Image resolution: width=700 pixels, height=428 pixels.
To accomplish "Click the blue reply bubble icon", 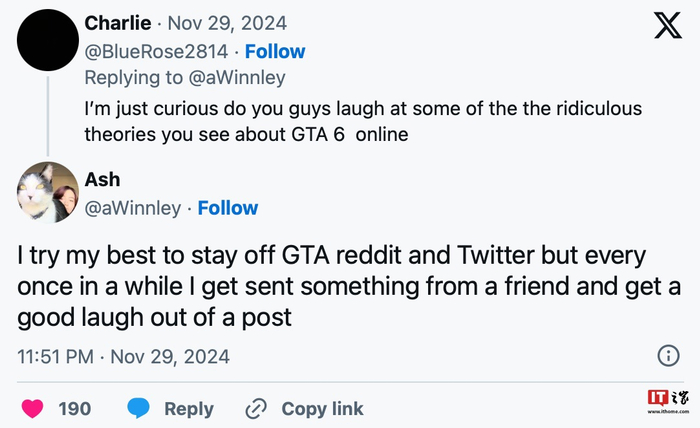I will coord(139,408).
